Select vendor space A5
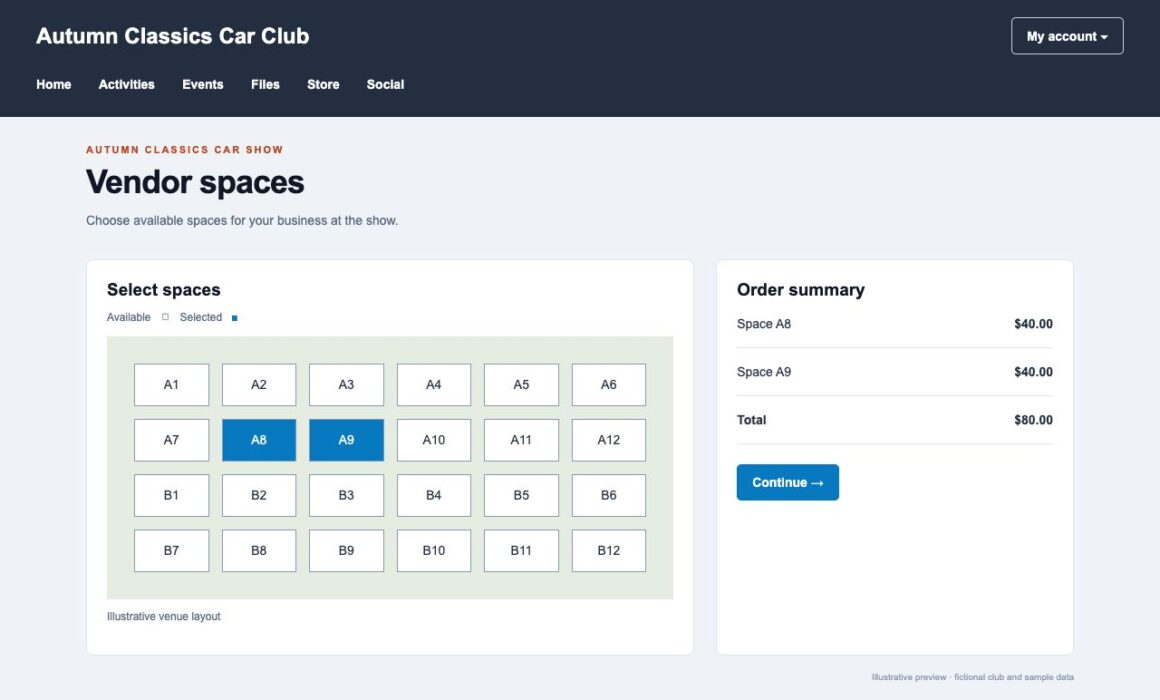Screen dimensions: 1160x700 522,385
